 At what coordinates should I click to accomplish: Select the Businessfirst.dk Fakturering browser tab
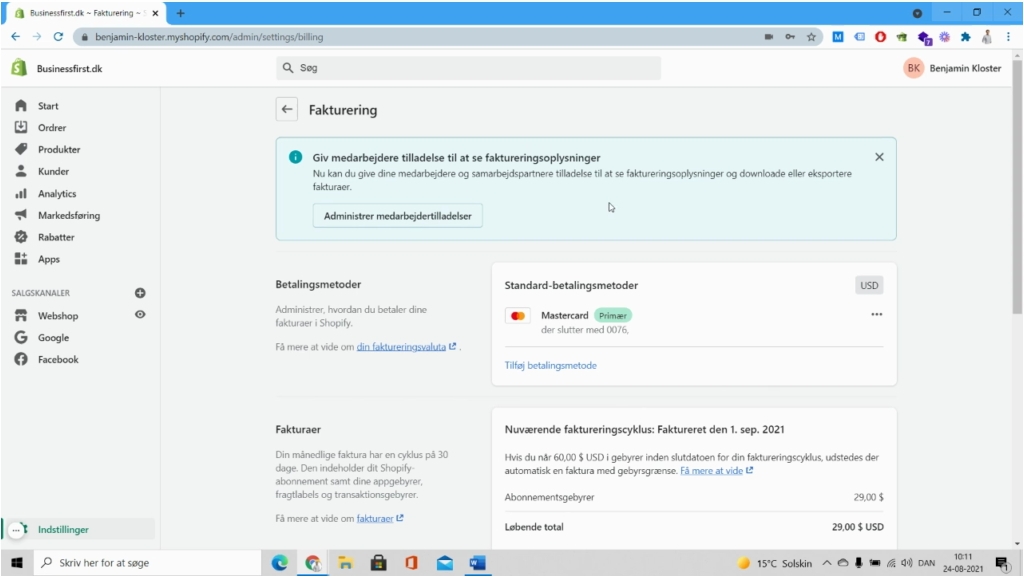[x=80, y=13]
